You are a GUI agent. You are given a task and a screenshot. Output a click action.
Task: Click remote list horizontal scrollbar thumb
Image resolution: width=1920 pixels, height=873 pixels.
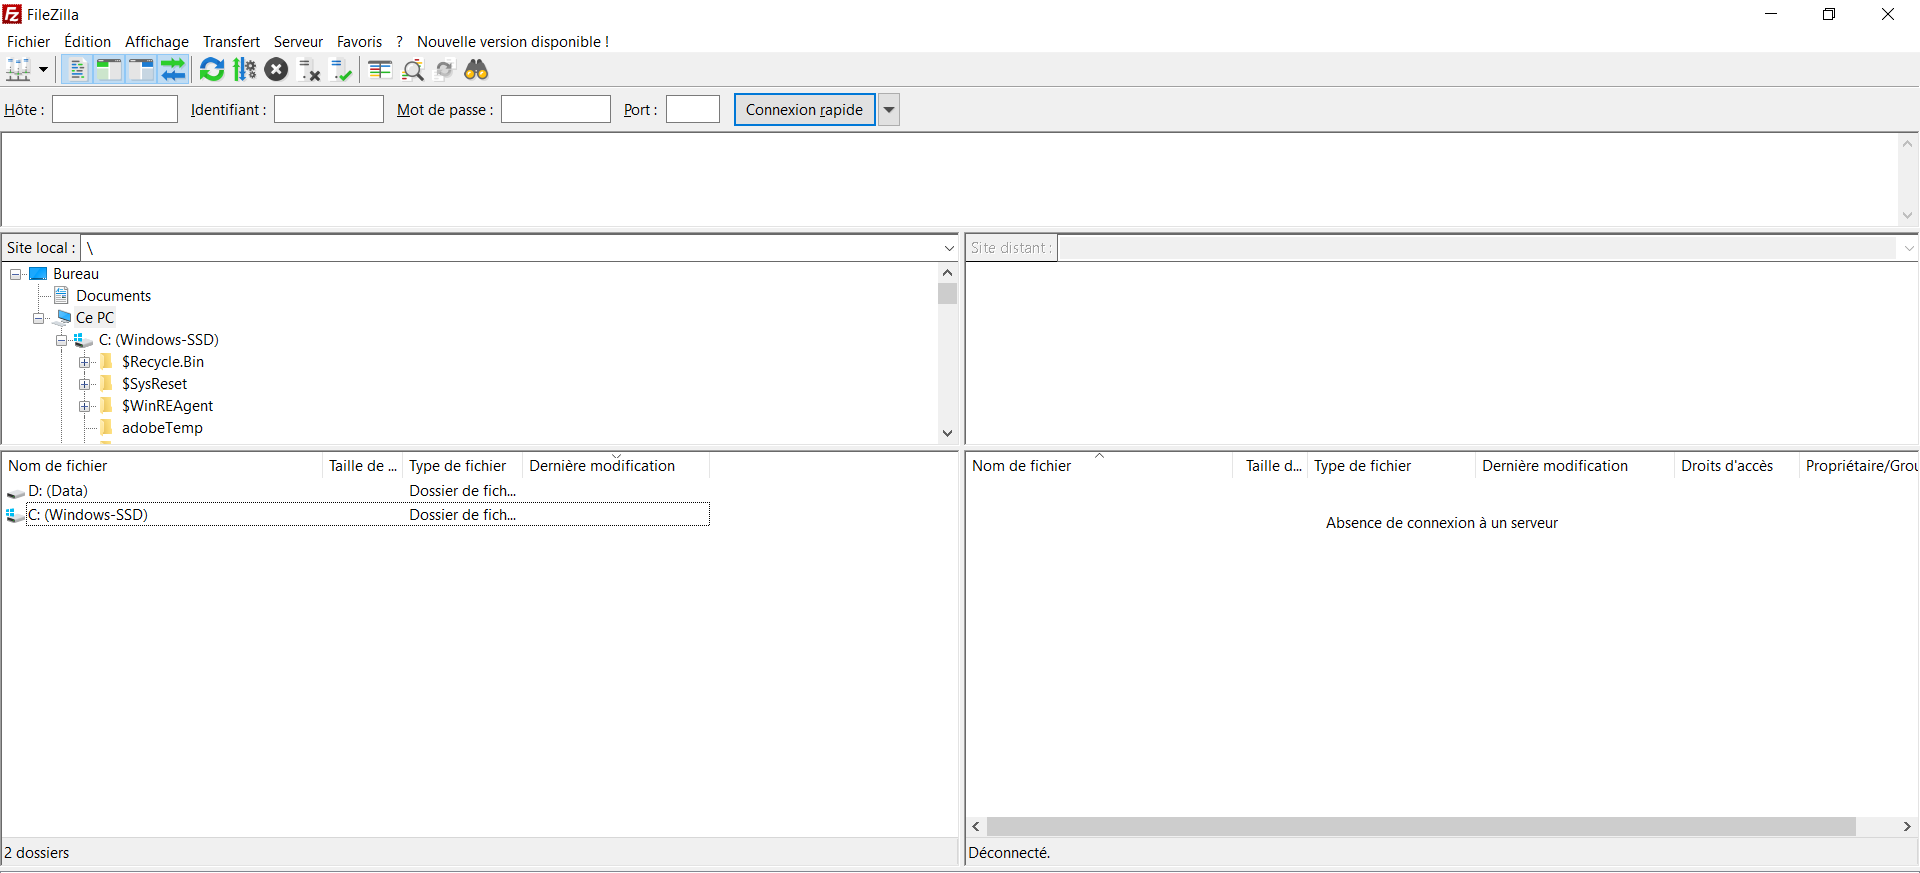pos(1421,827)
